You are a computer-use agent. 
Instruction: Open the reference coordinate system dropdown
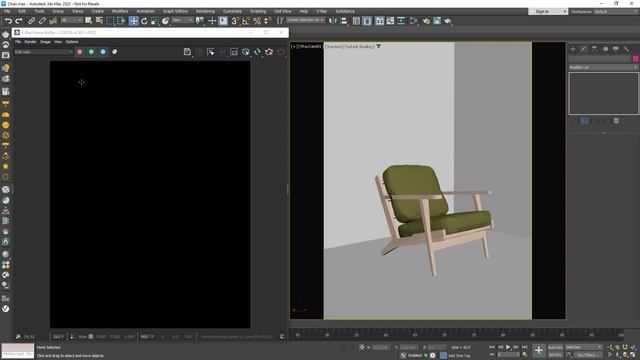click(x=182, y=20)
